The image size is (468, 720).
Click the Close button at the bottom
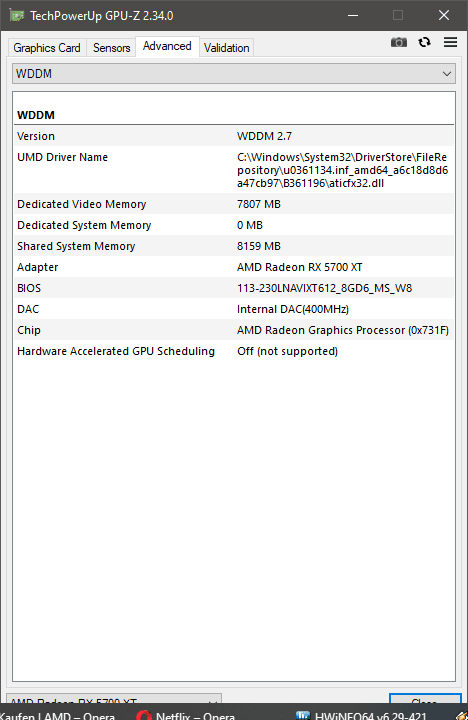pyautogui.click(x=425, y=699)
